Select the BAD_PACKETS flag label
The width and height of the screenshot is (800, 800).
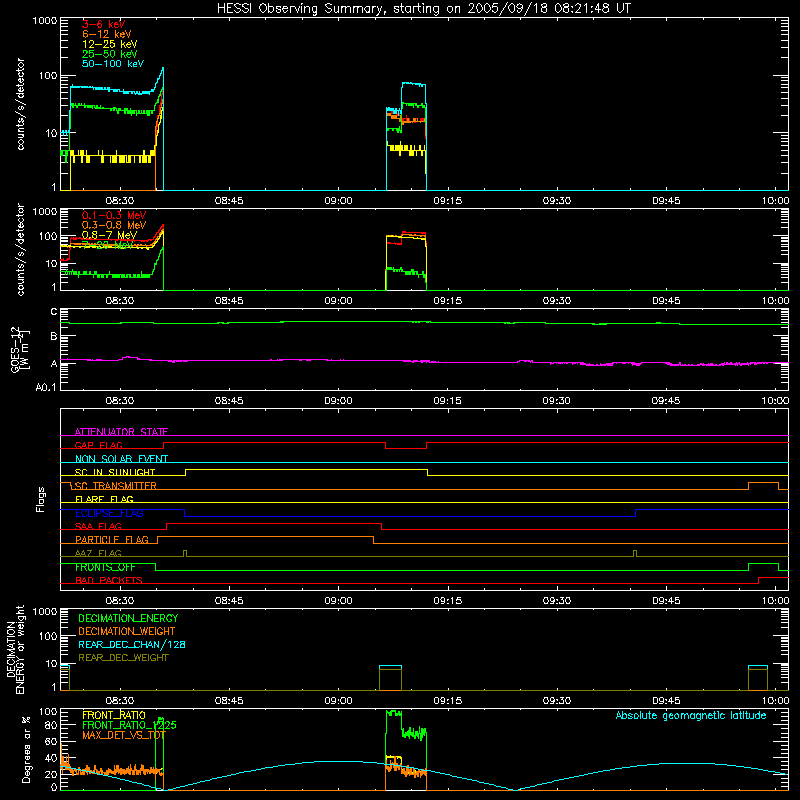click(109, 580)
